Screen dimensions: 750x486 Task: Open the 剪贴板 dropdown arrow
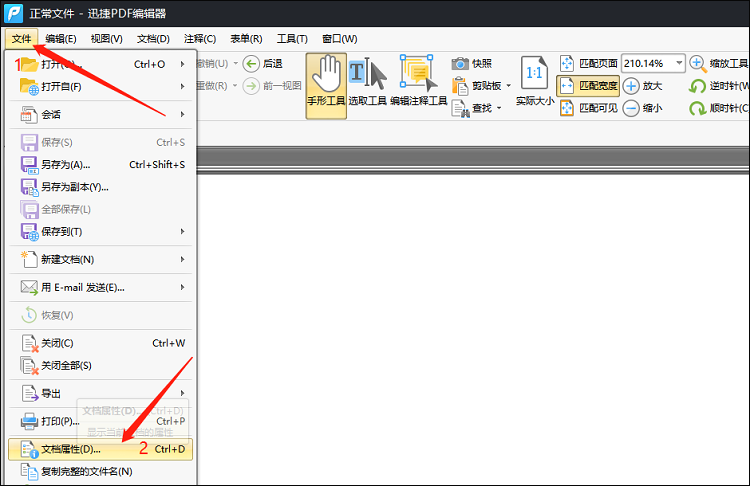[x=509, y=86]
